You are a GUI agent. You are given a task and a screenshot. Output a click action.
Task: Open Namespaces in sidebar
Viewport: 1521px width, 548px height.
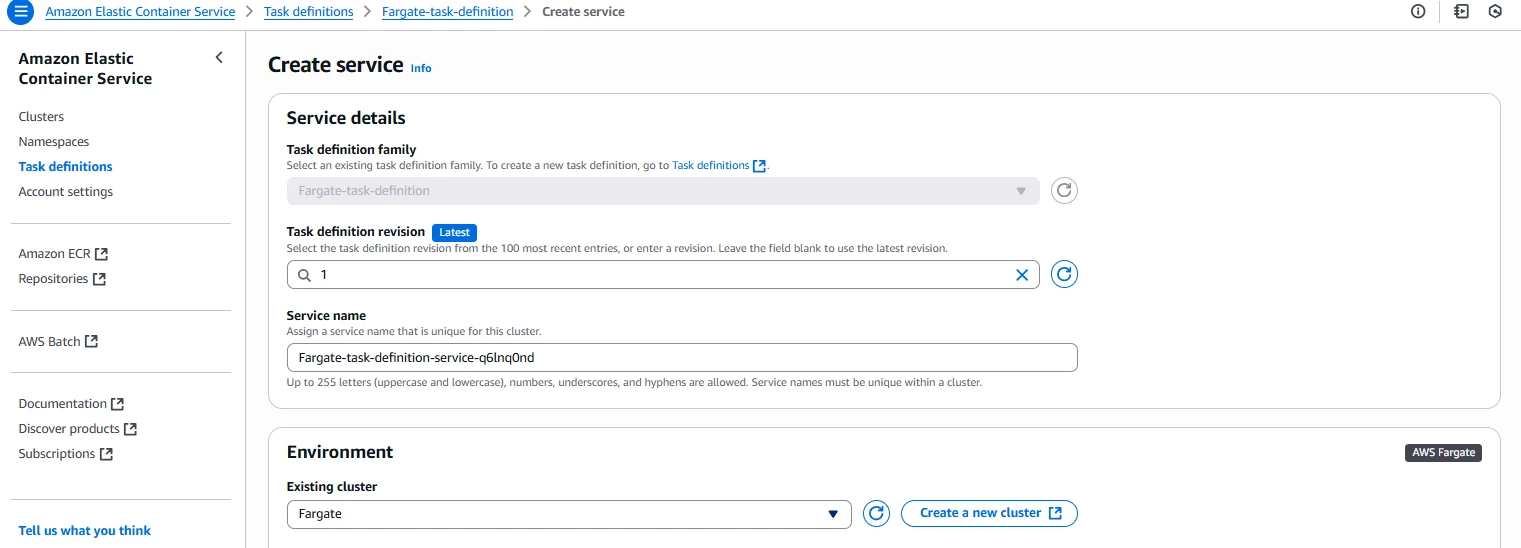[x=54, y=142]
